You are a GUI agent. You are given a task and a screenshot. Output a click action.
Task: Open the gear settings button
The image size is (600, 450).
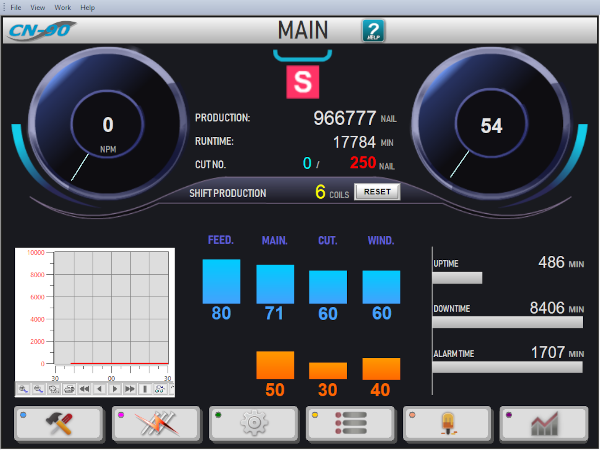coord(253,424)
